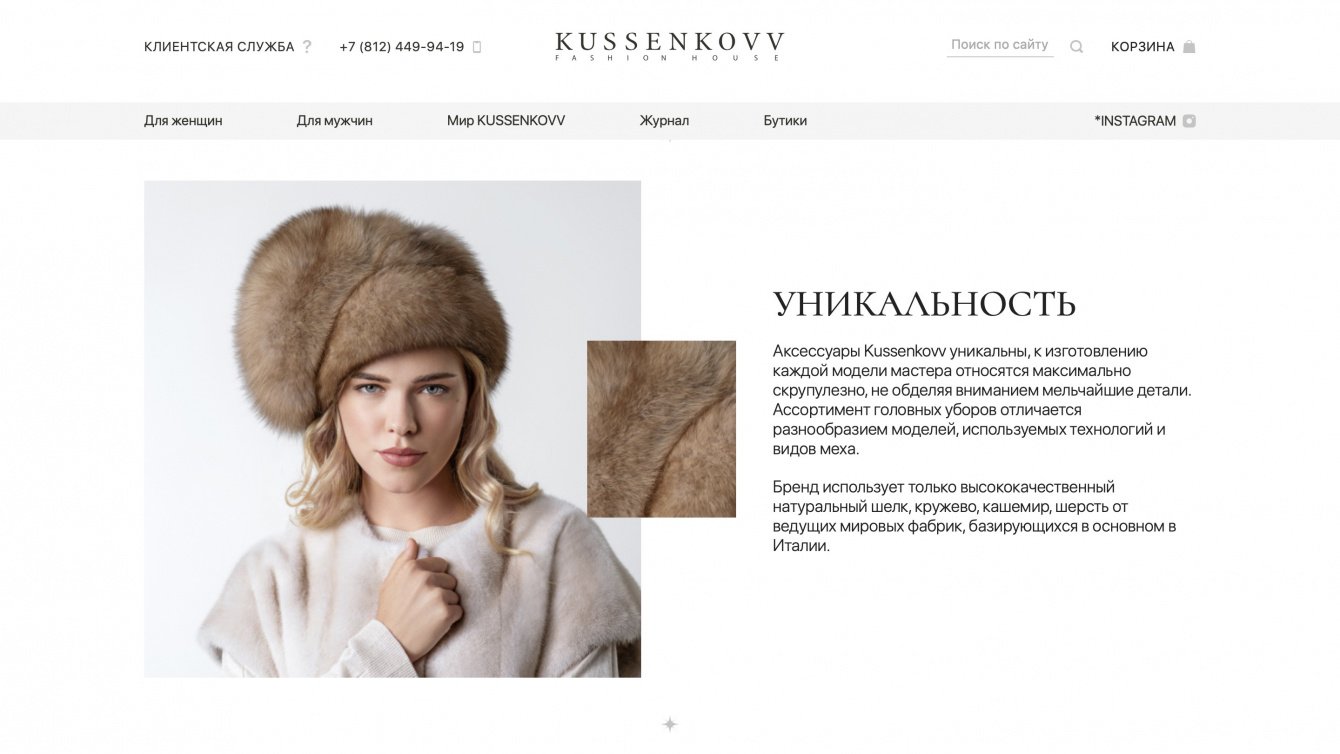Screen dimensions: 1340x754
Task: Focus the Поиск по сайту search field
Action: click(1000, 45)
